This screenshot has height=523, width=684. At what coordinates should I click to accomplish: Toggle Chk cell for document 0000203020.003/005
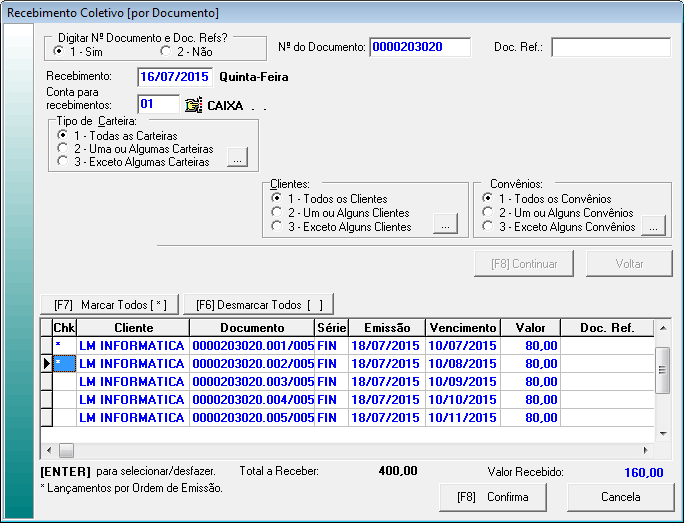point(64,382)
